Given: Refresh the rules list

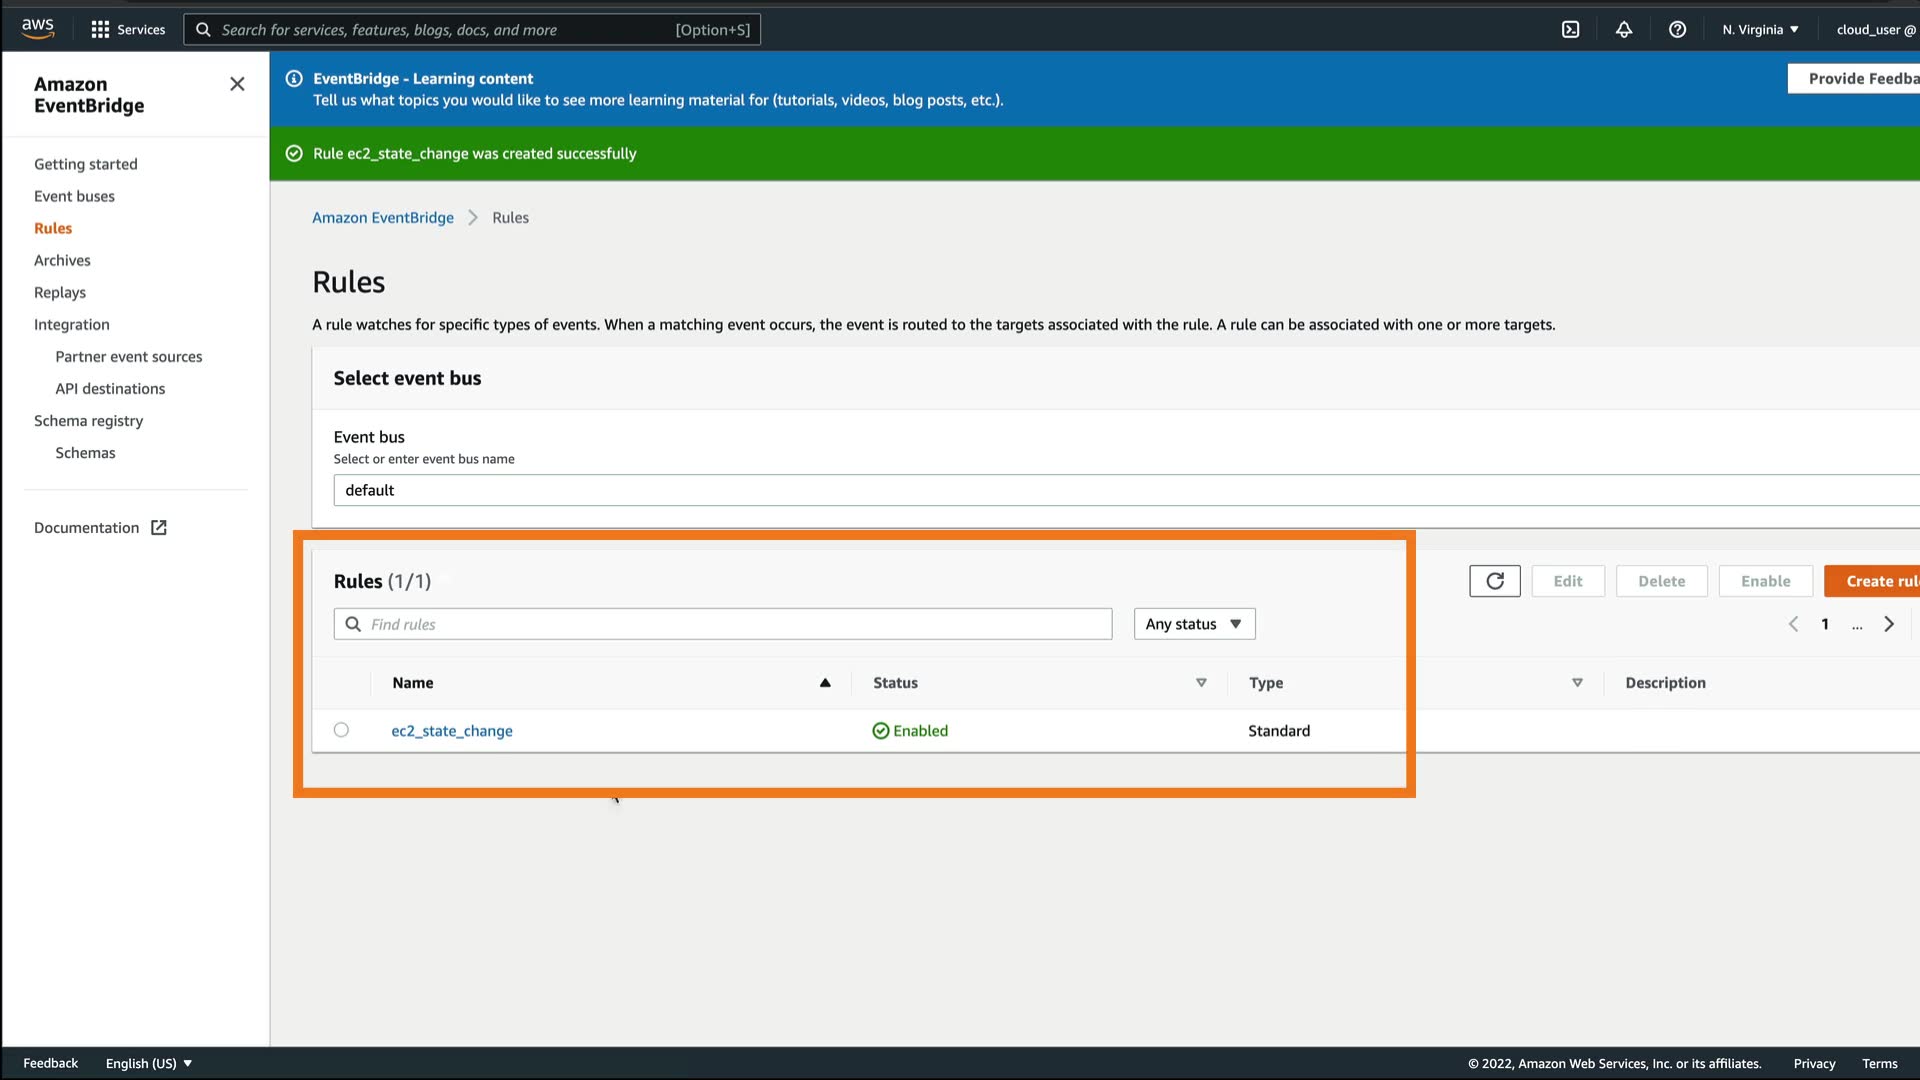Looking at the screenshot, I should pyautogui.click(x=1494, y=581).
